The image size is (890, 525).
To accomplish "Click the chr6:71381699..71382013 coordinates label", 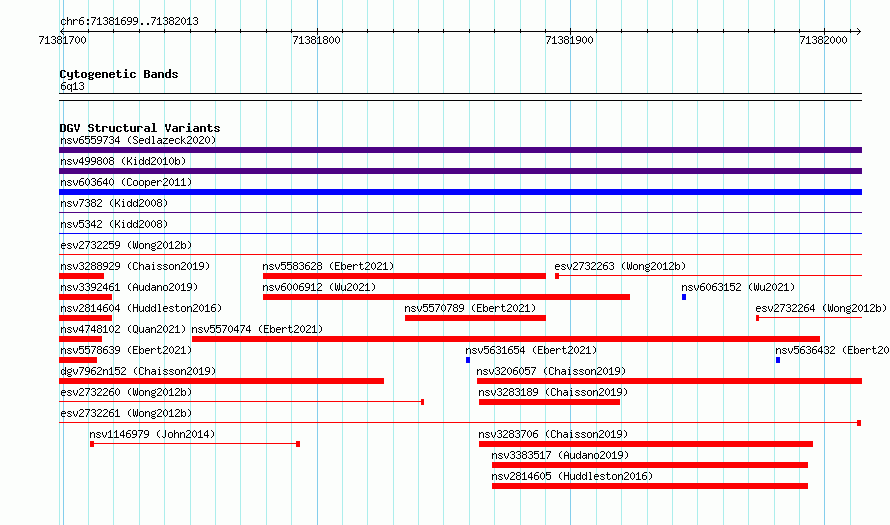I will click(x=129, y=21).
